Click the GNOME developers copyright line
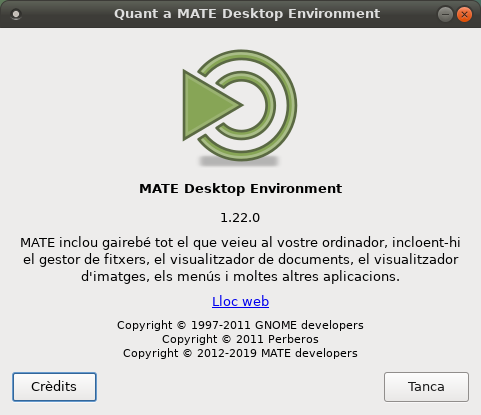Screen dimensions: 481x415 coord(240,325)
